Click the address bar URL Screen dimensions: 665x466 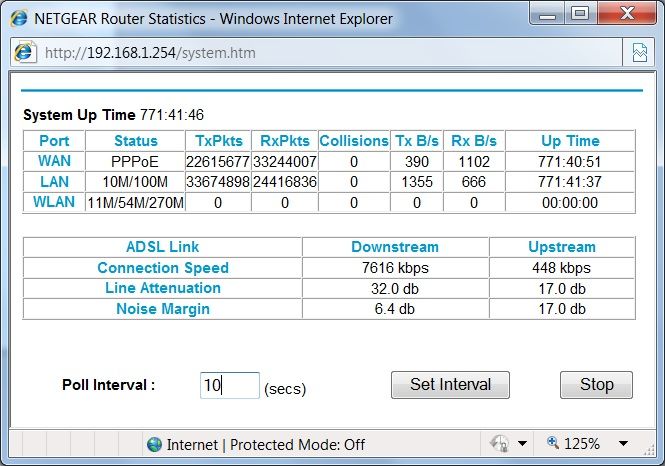point(150,53)
